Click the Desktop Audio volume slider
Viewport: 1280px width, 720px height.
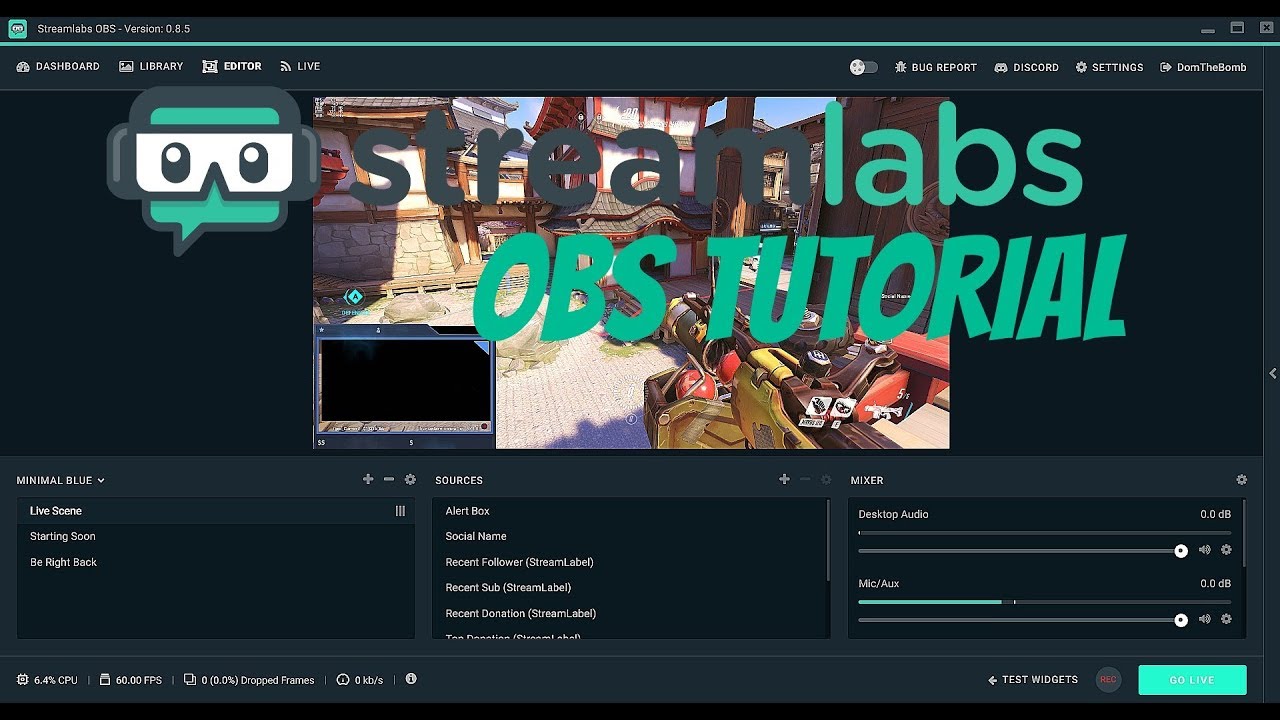(x=1020, y=551)
